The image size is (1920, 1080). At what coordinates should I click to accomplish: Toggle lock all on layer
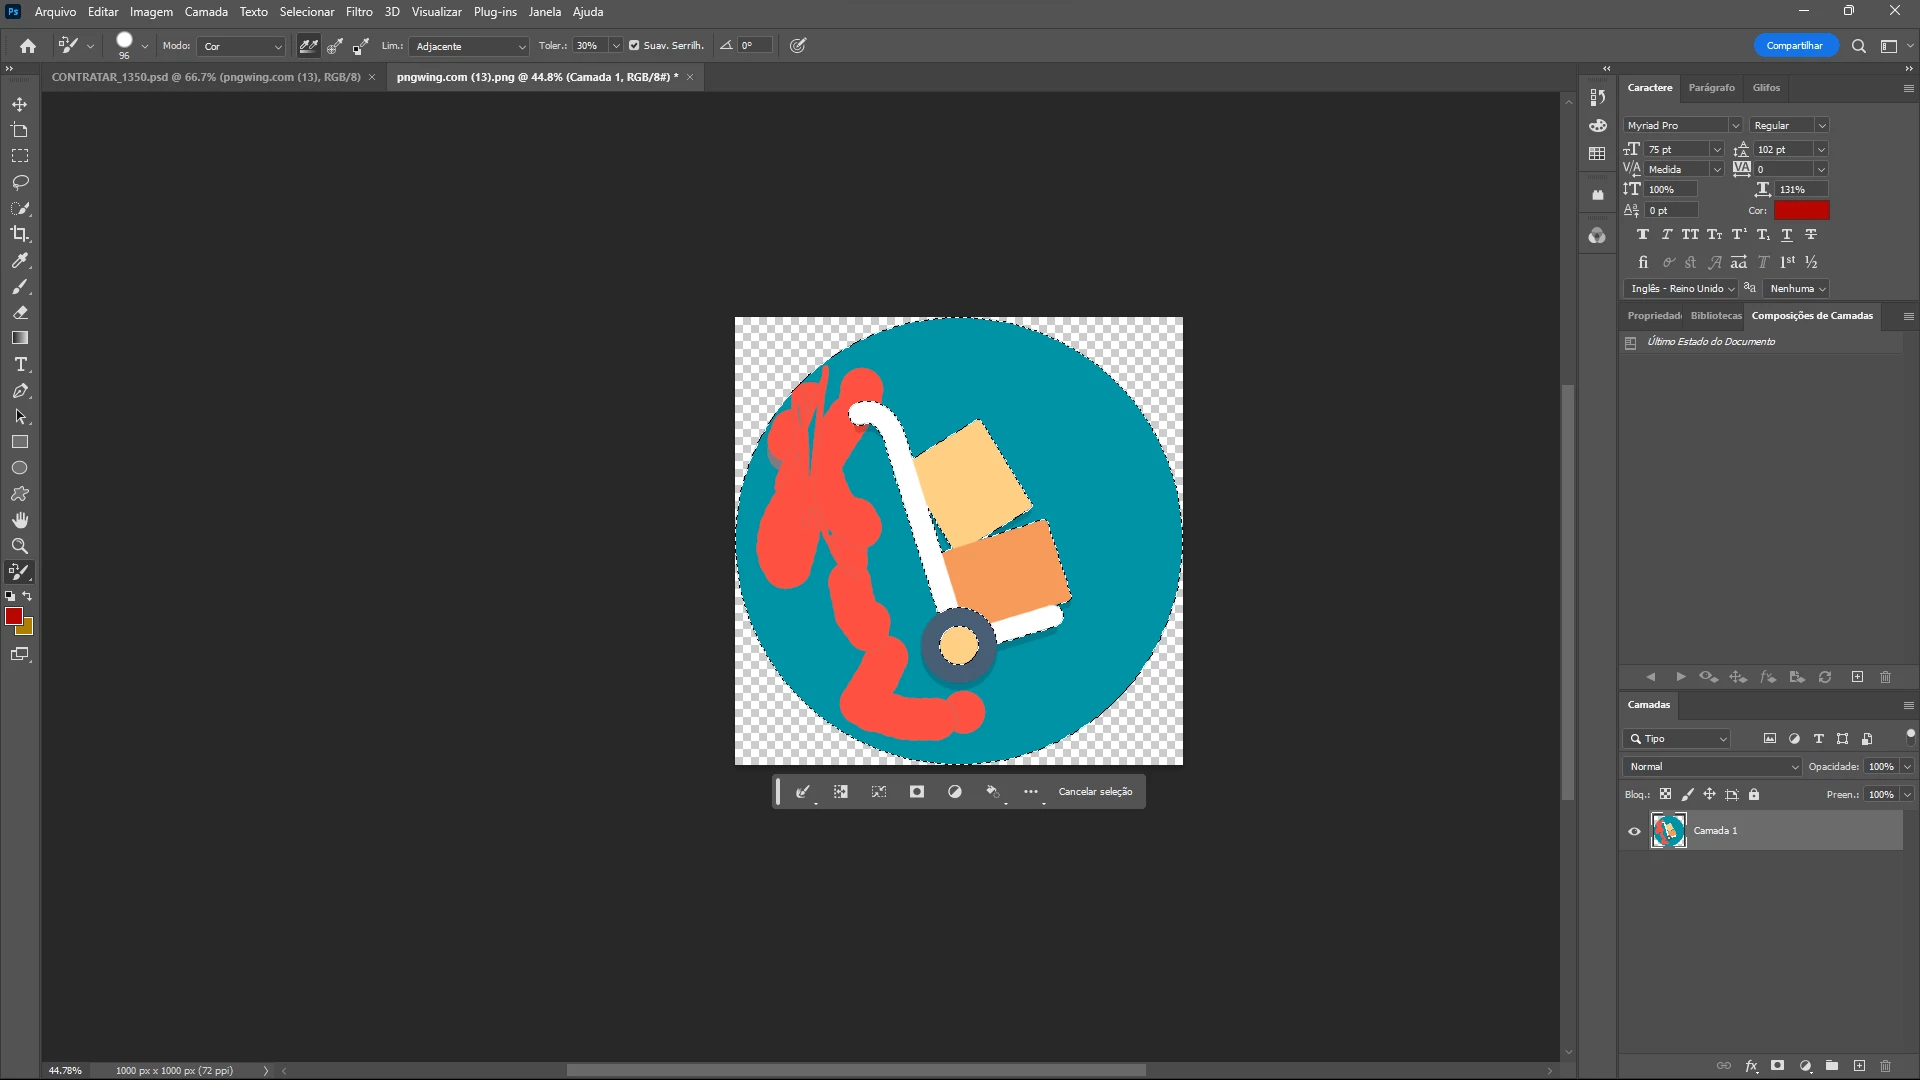pyautogui.click(x=1754, y=795)
